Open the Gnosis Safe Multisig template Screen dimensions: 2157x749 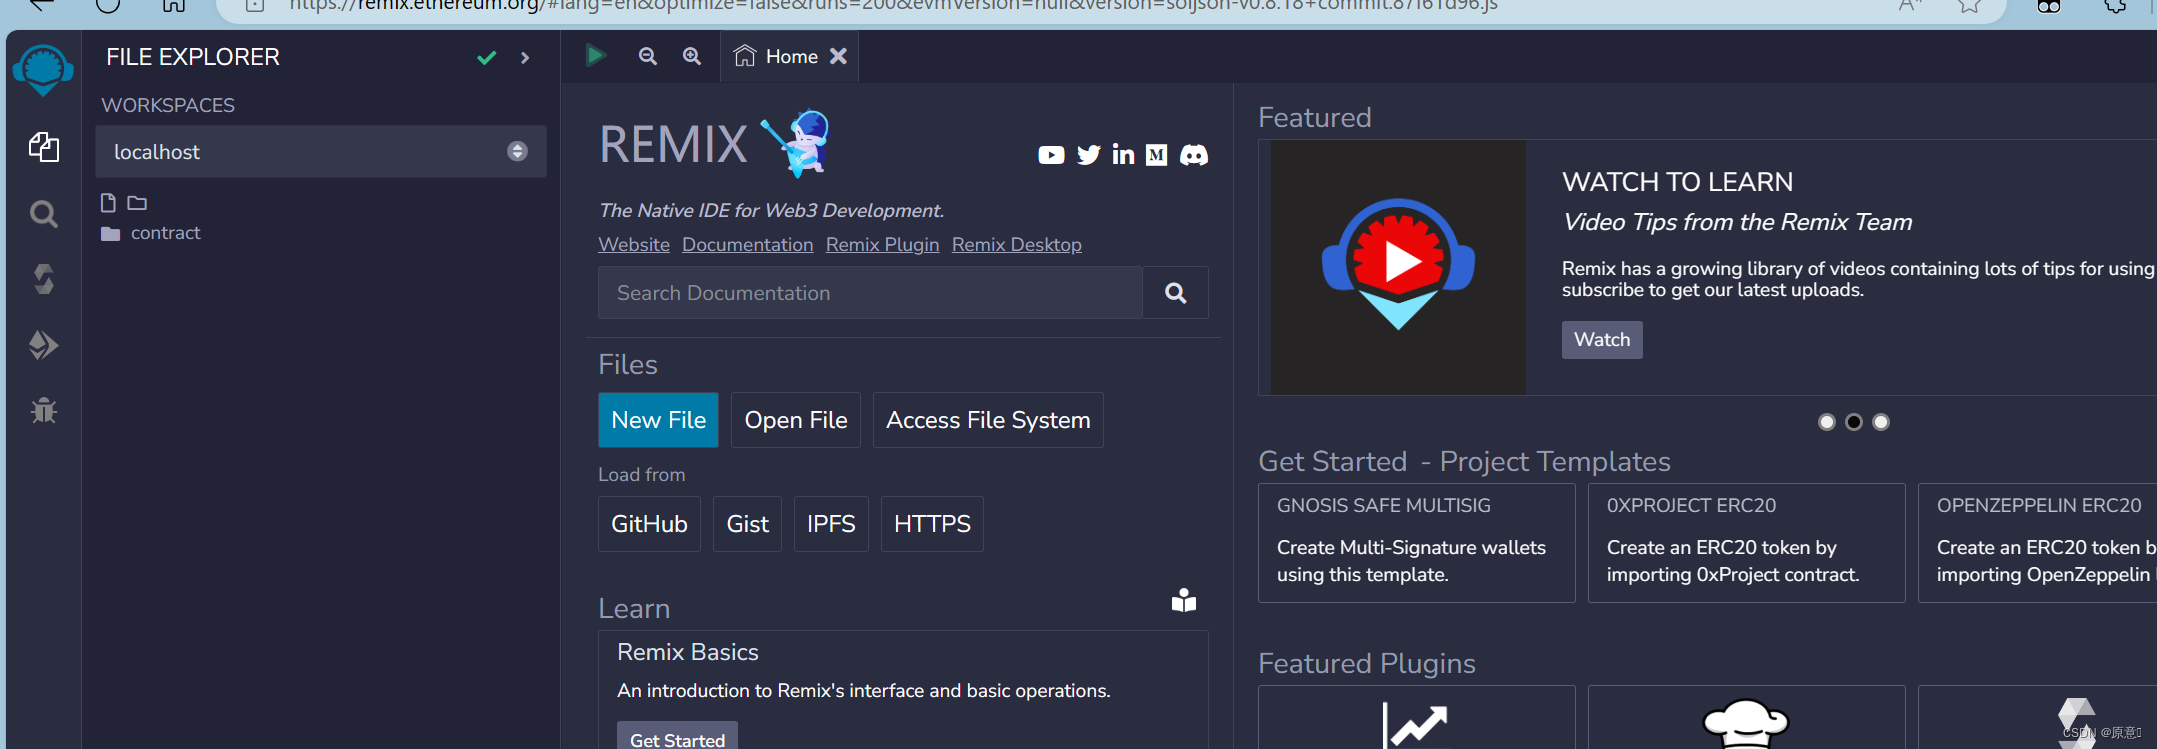[x=1417, y=543]
